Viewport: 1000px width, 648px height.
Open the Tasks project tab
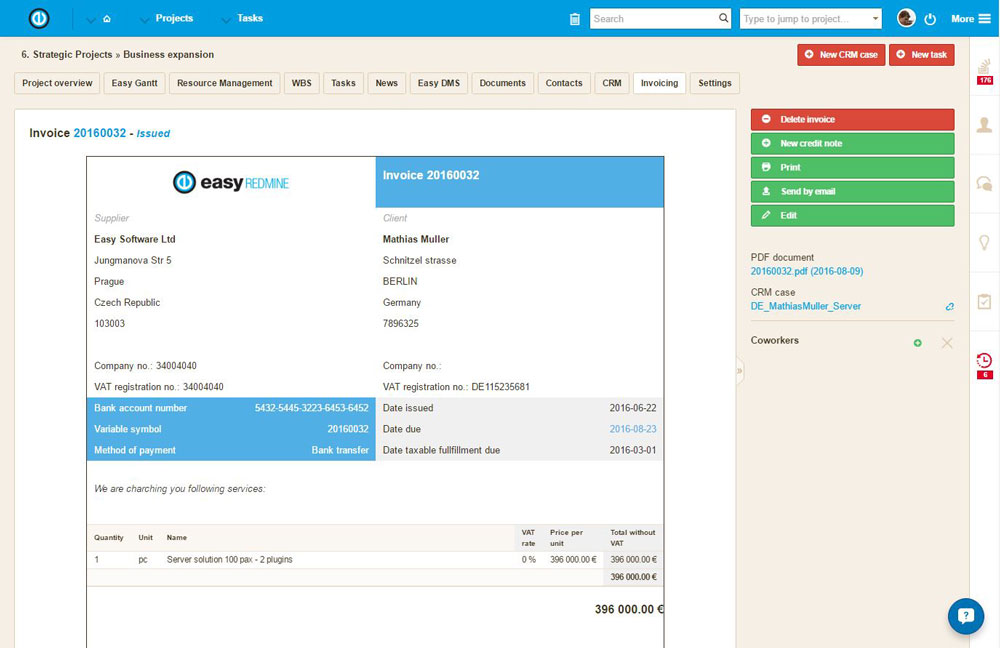[343, 83]
